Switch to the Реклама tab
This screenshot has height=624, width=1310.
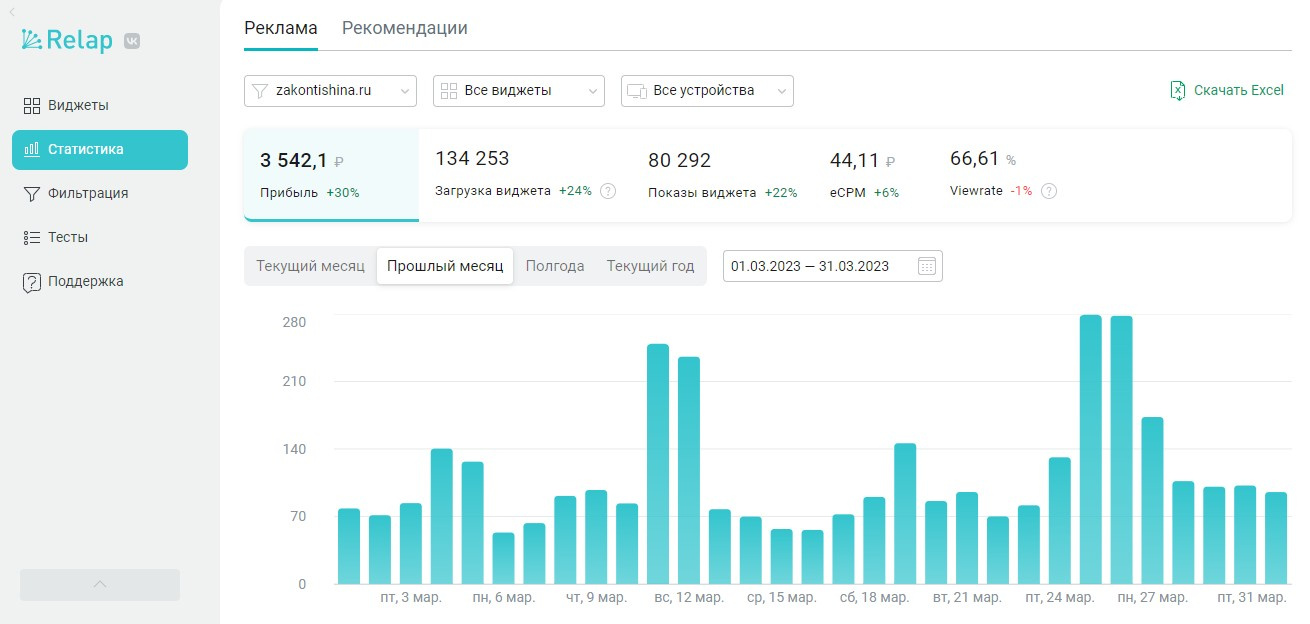point(281,28)
